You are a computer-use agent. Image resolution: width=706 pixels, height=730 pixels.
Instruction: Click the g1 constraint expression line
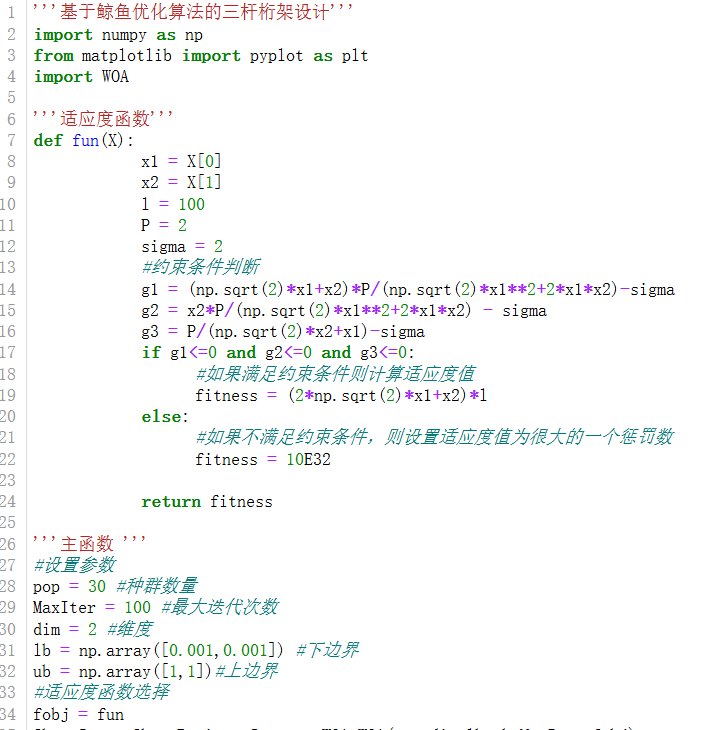coord(408,290)
